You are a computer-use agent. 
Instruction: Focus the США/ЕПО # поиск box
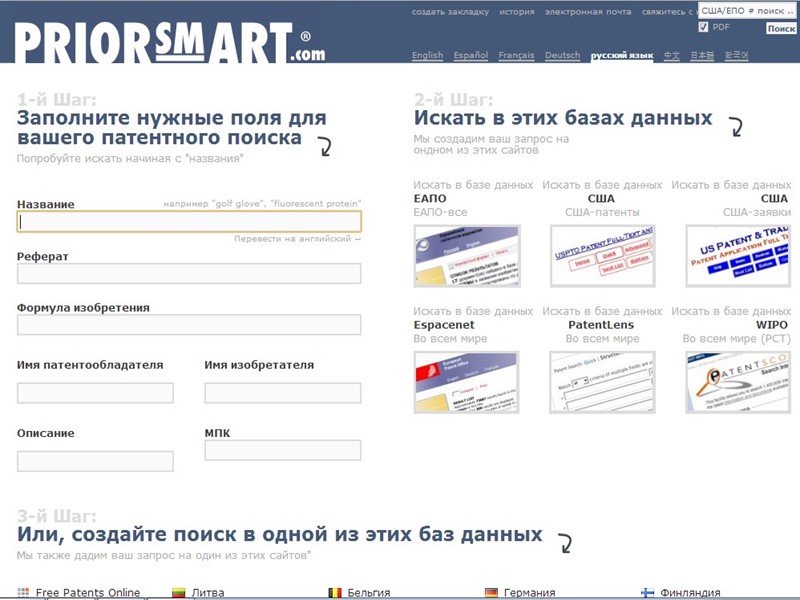coord(747,11)
